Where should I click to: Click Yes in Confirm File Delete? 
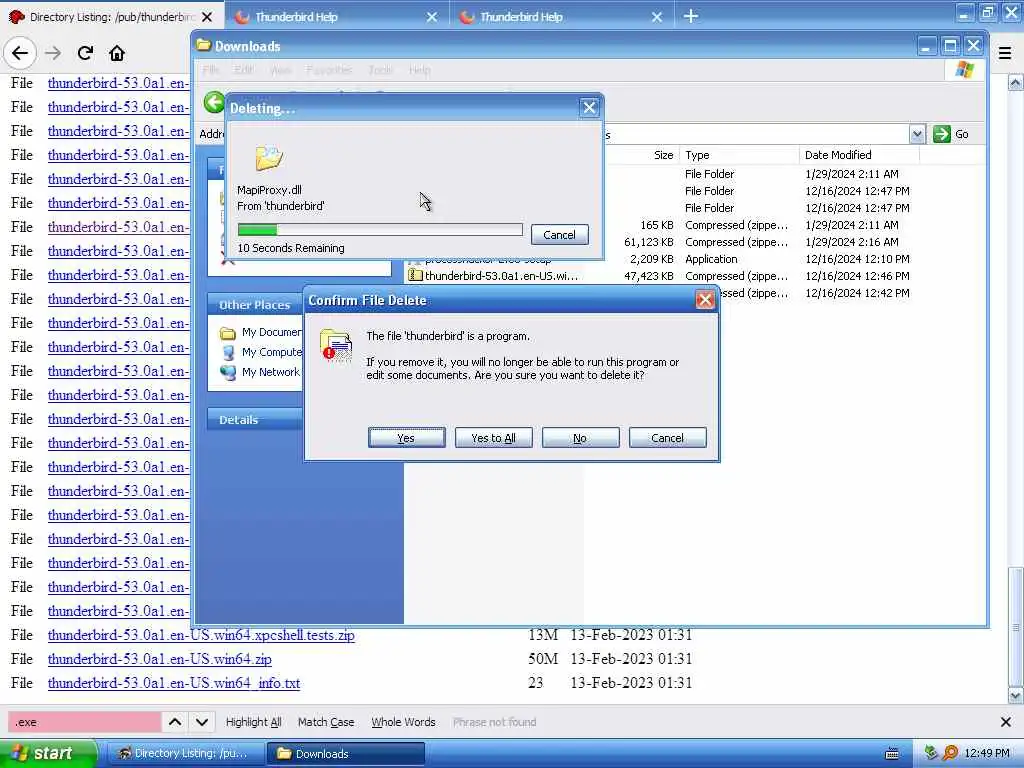coord(406,438)
